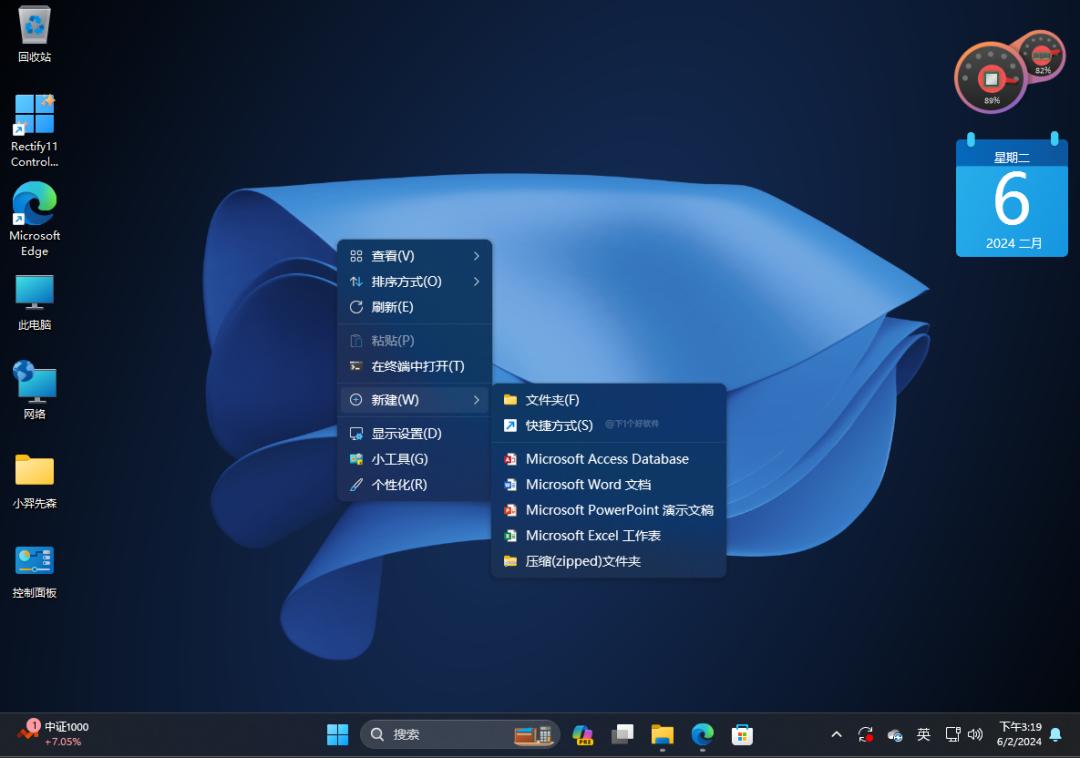Switch input language via the 英 indicator

[x=923, y=734]
